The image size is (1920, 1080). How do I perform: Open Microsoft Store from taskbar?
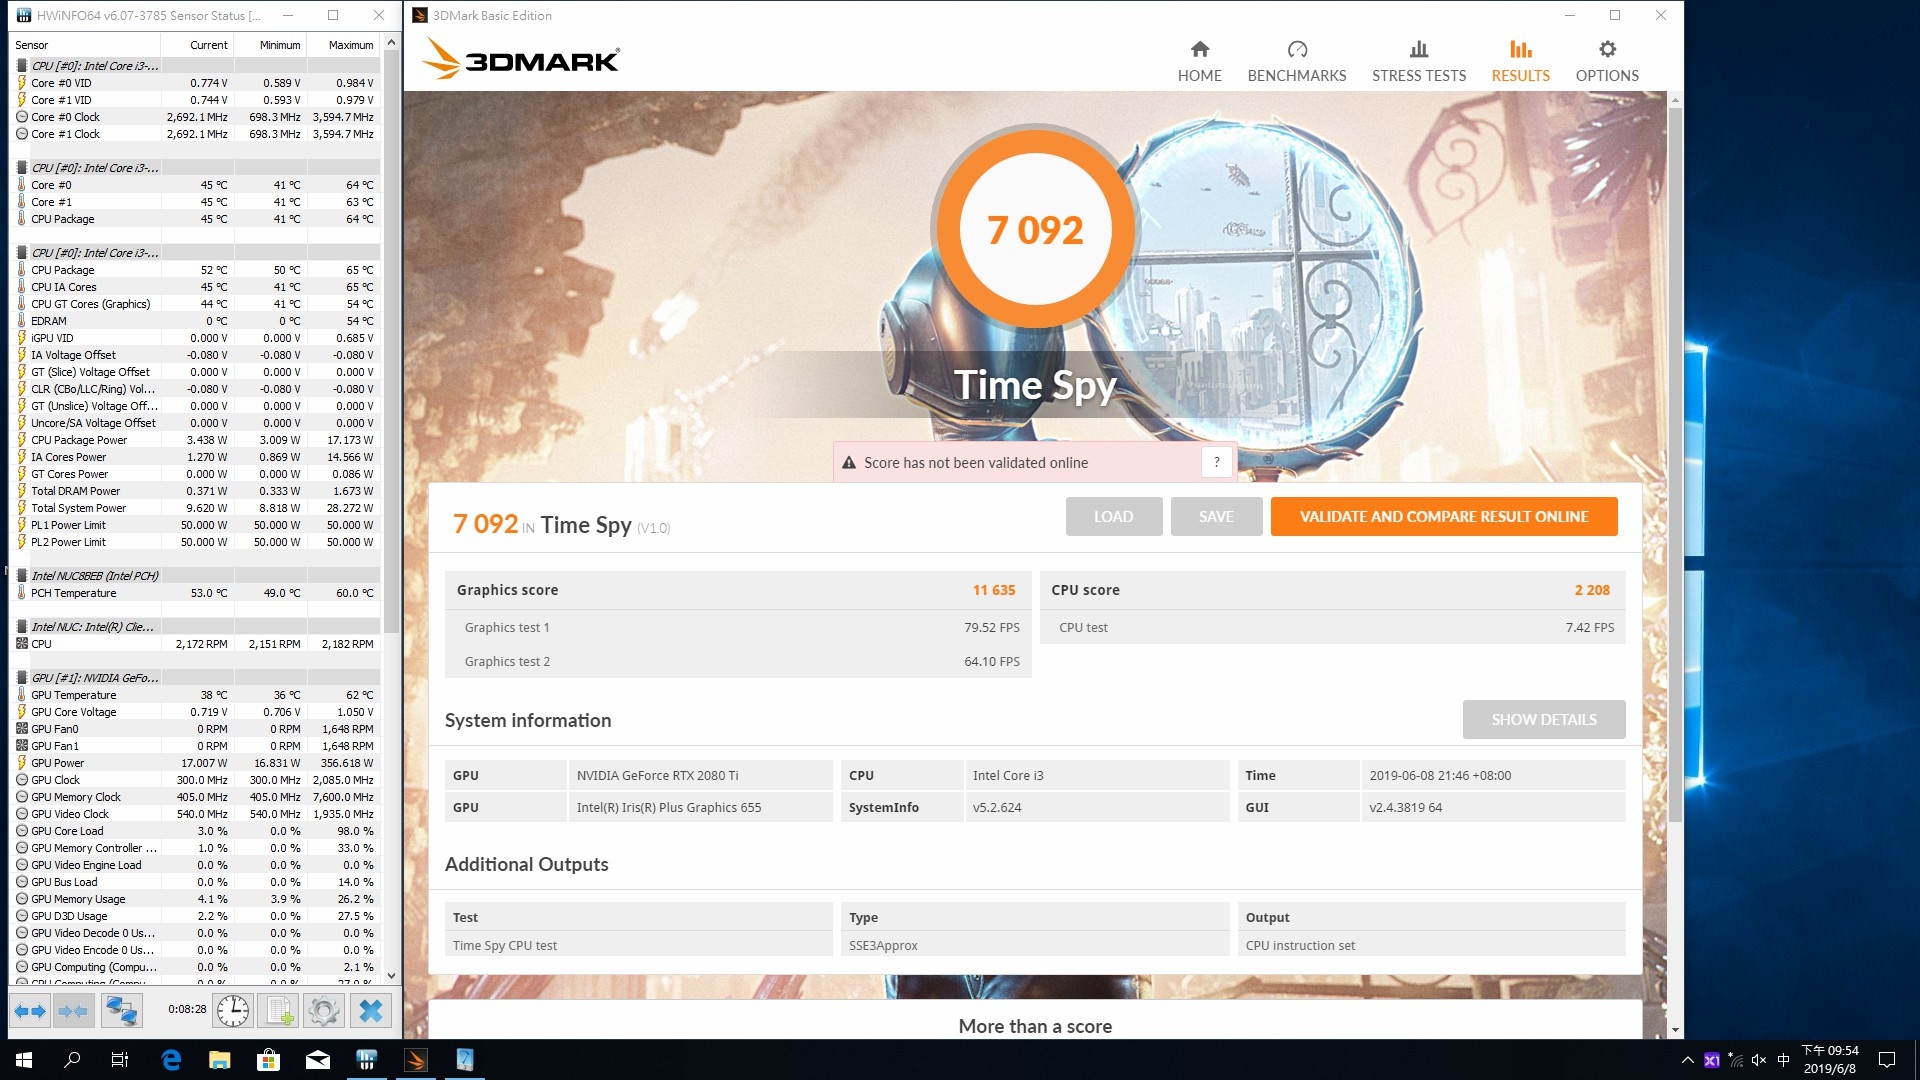tap(268, 1060)
